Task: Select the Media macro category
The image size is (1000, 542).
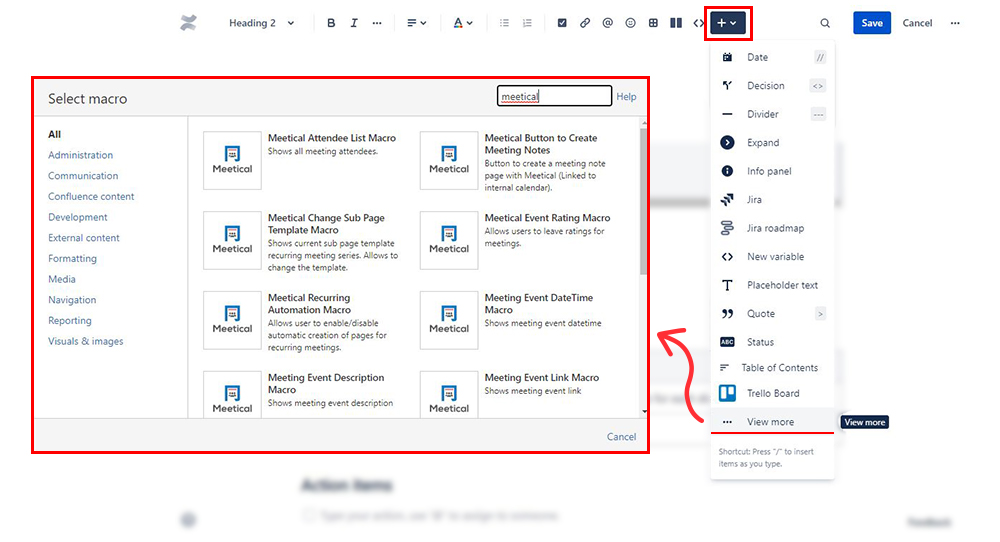Action: point(62,279)
